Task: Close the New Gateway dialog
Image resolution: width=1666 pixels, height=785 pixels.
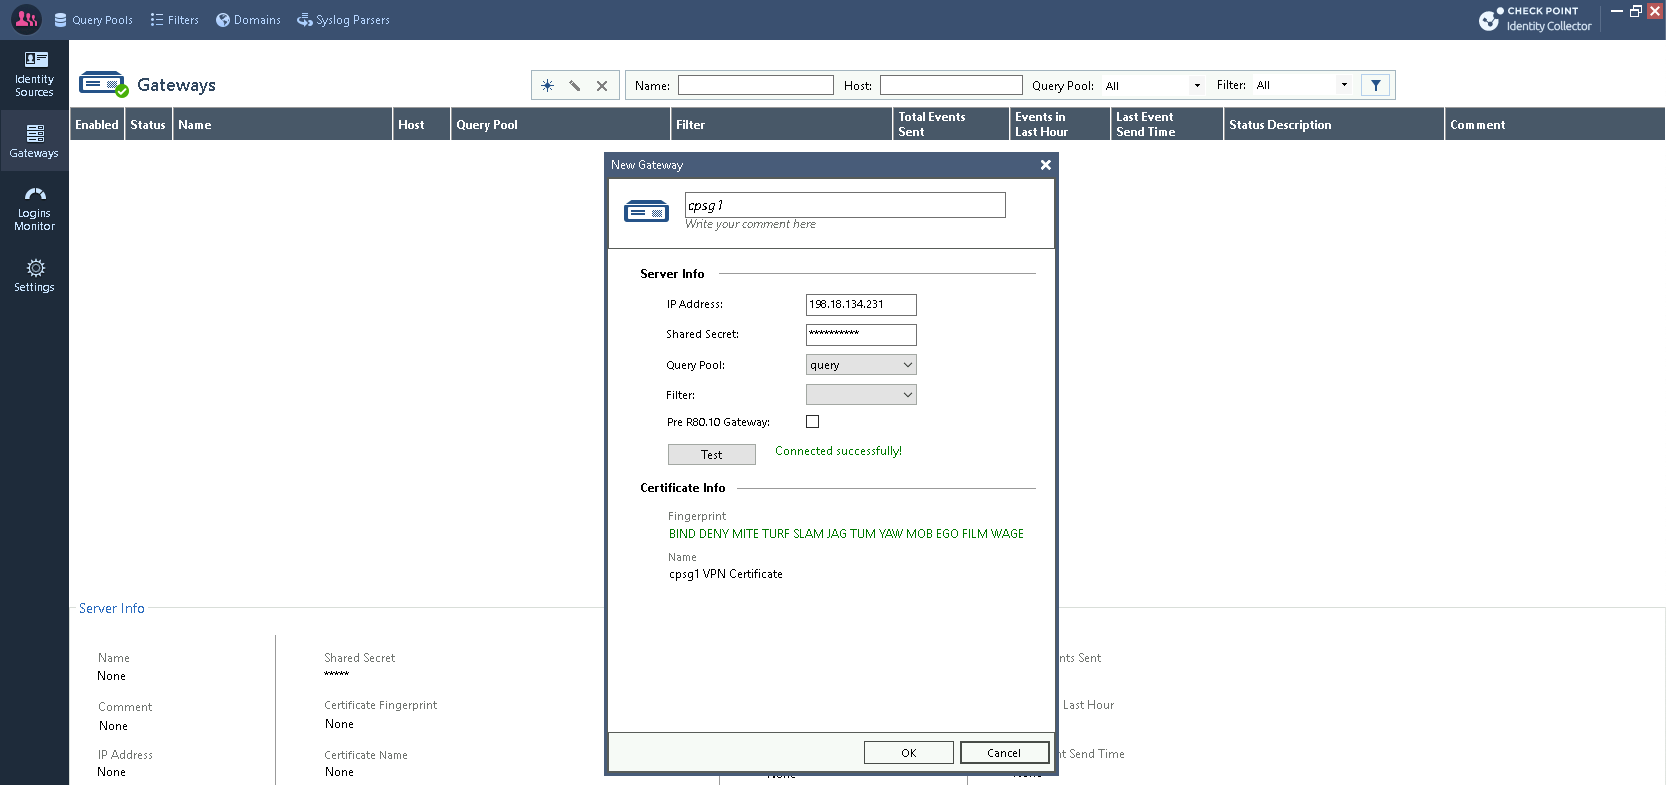Action: [1045, 165]
